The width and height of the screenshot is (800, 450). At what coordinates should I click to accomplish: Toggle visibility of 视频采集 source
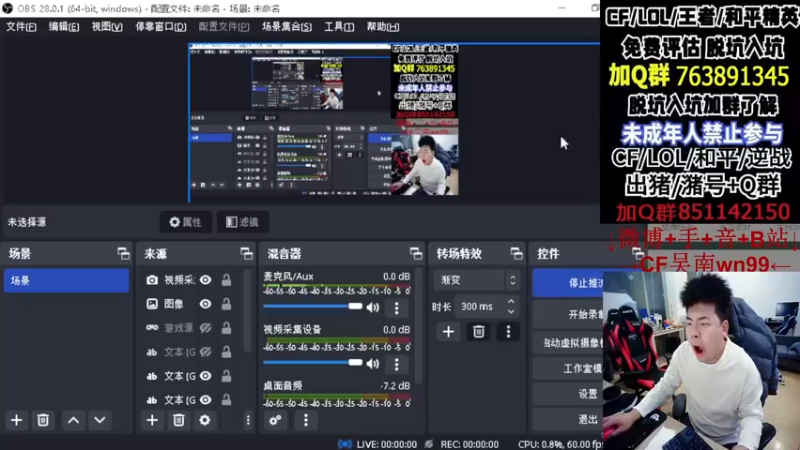[x=206, y=280]
